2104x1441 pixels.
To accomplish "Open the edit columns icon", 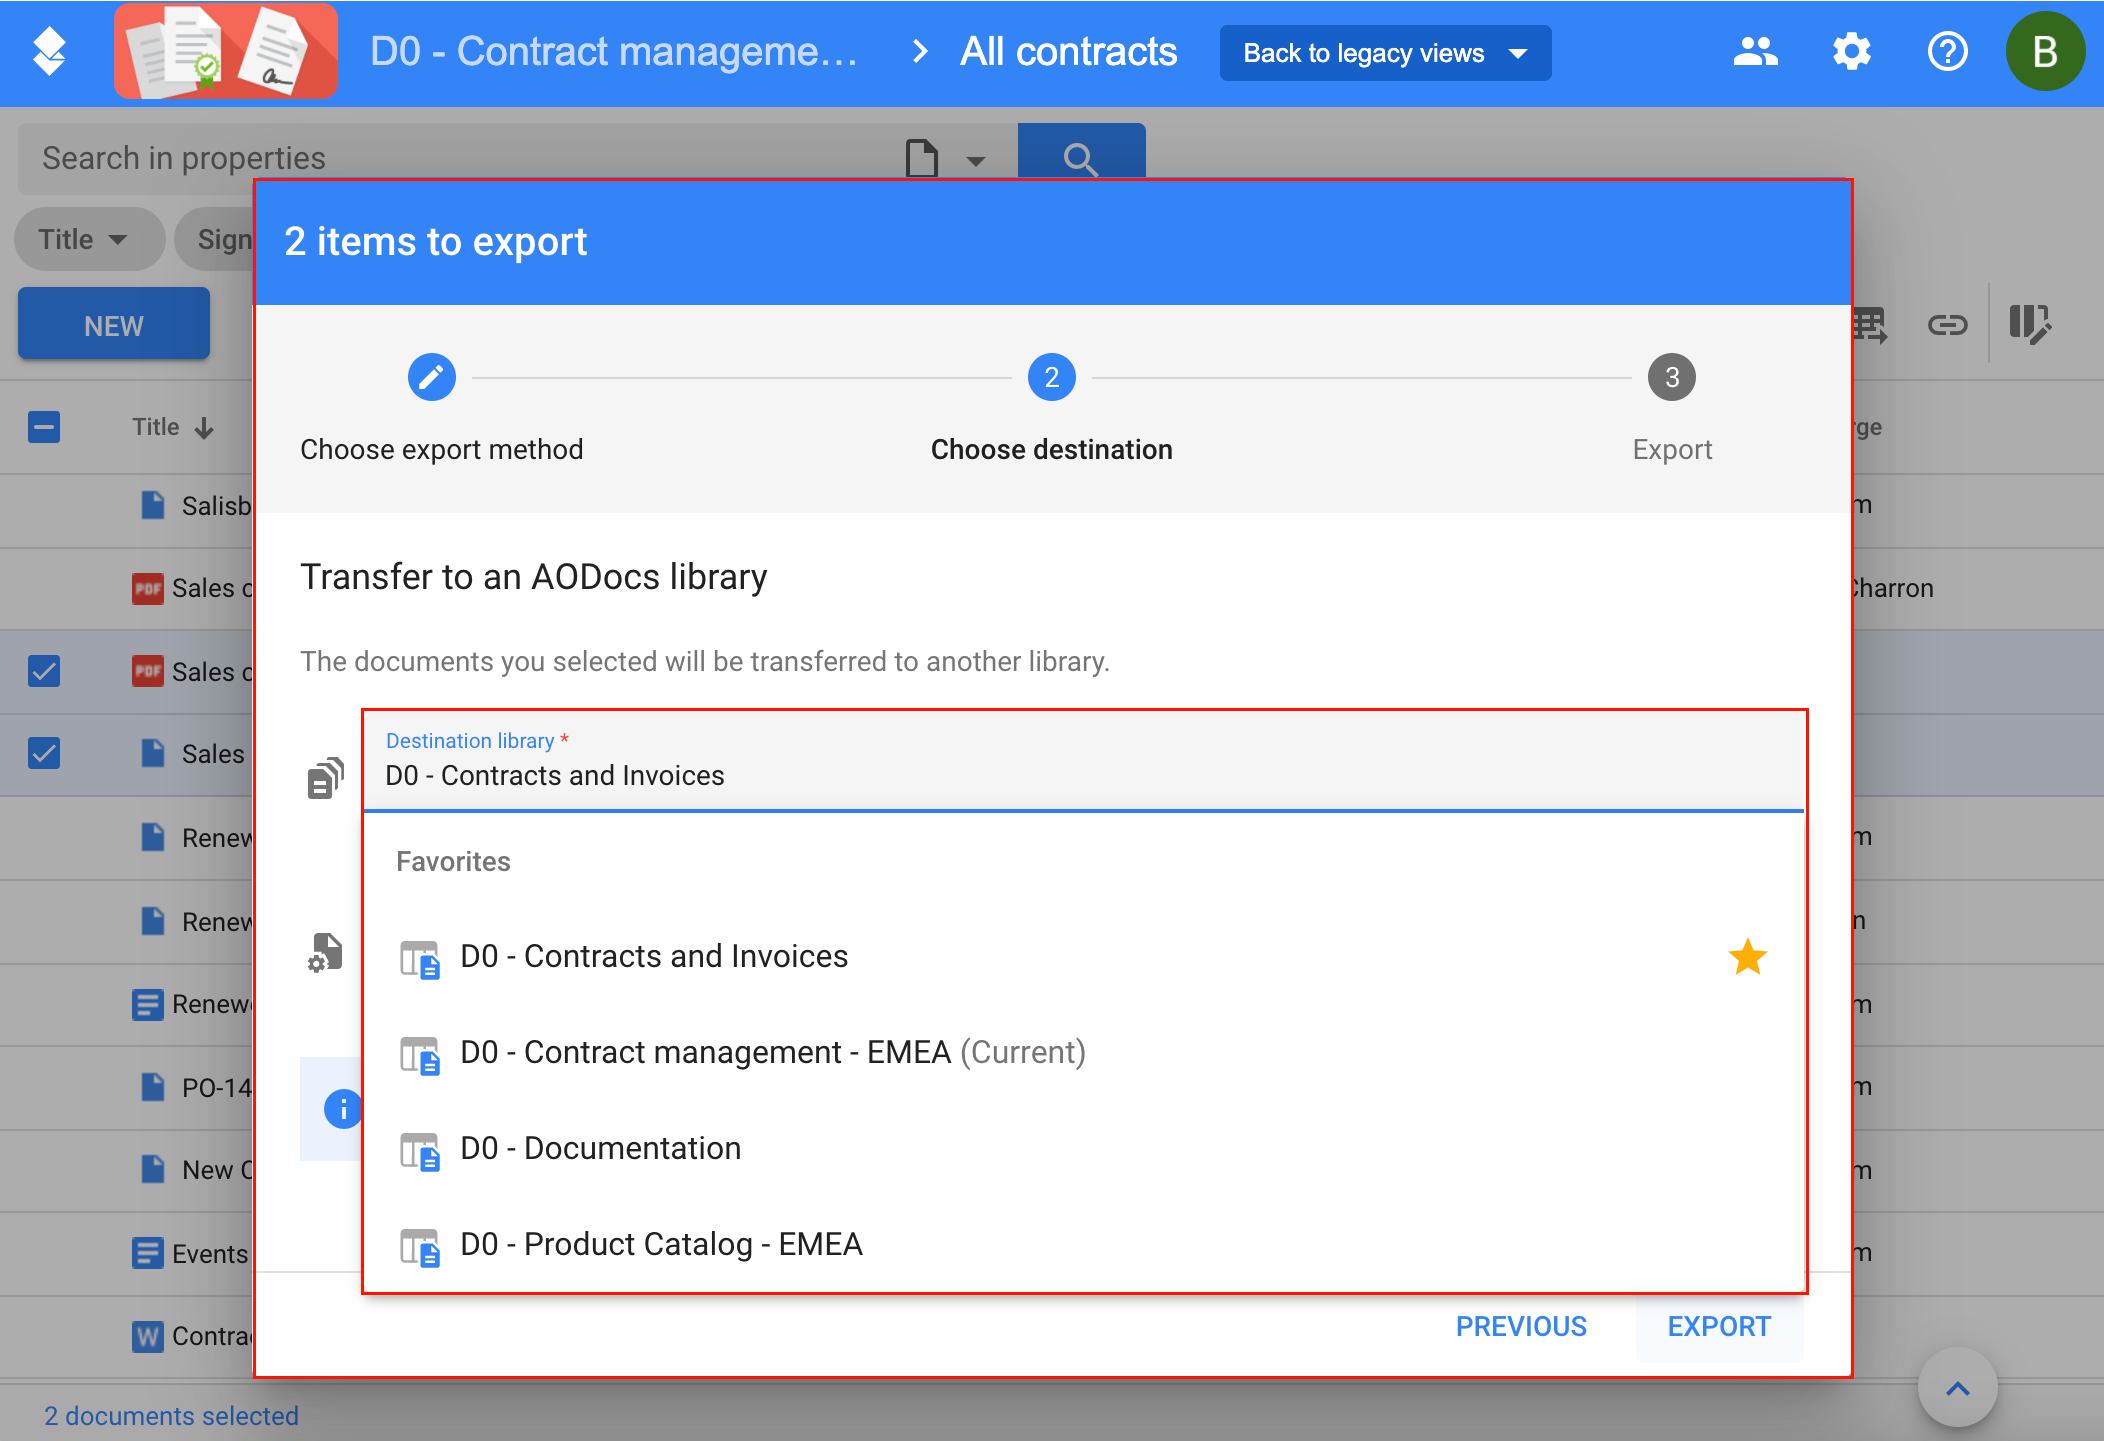I will pos(2030,325).
